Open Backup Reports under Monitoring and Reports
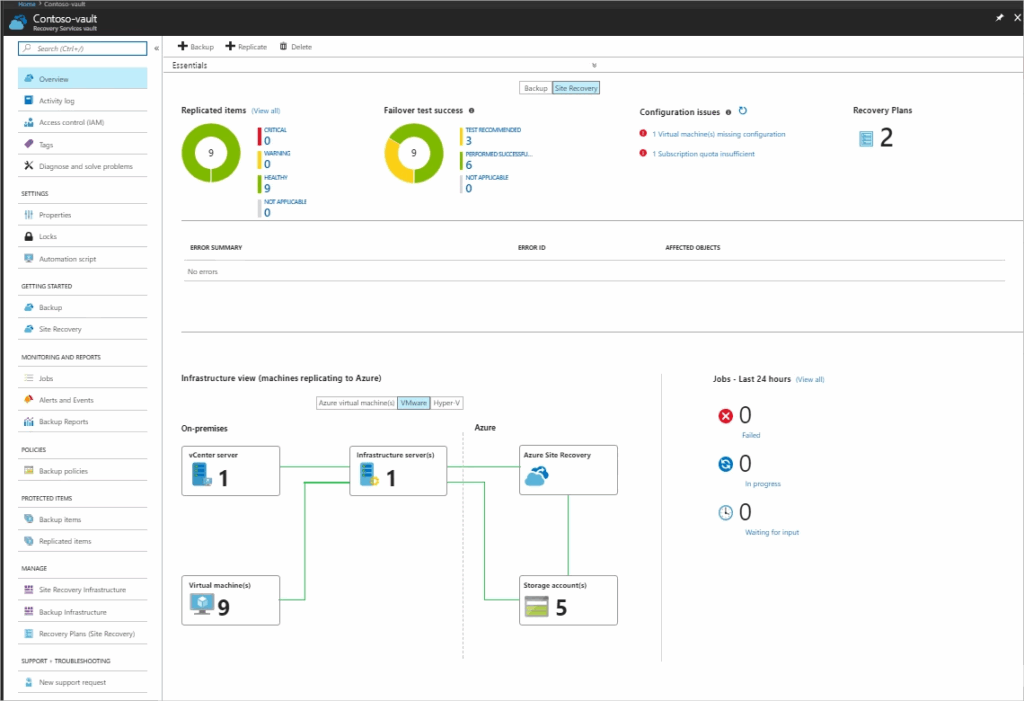1024x701 pixels. click(x=67, y=421)
